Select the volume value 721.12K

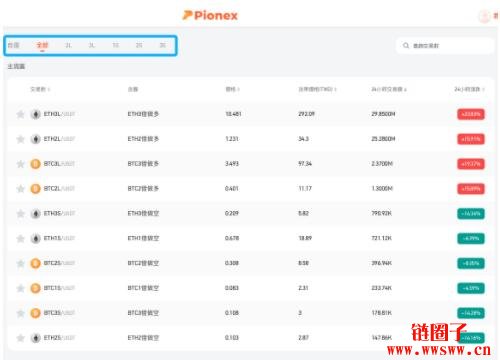point(382,239)
